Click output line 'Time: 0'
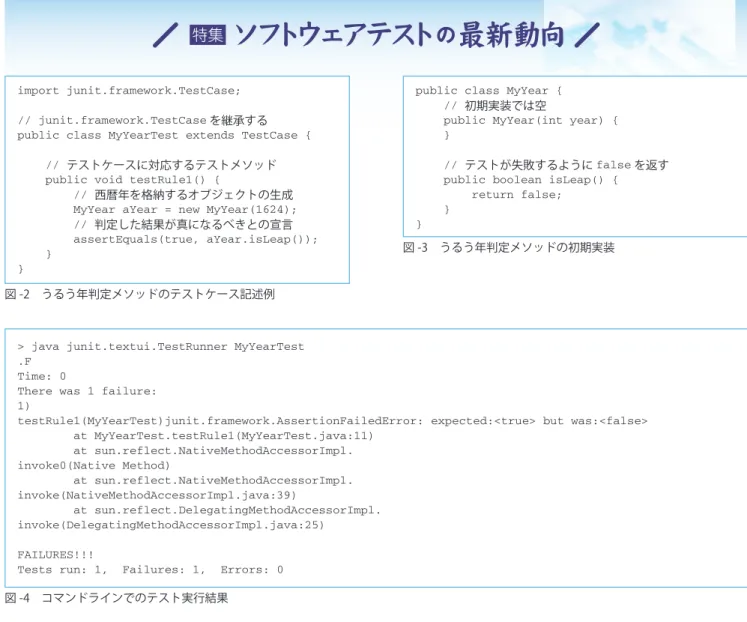This screenshot has height=622, width=747. (42, 376)
